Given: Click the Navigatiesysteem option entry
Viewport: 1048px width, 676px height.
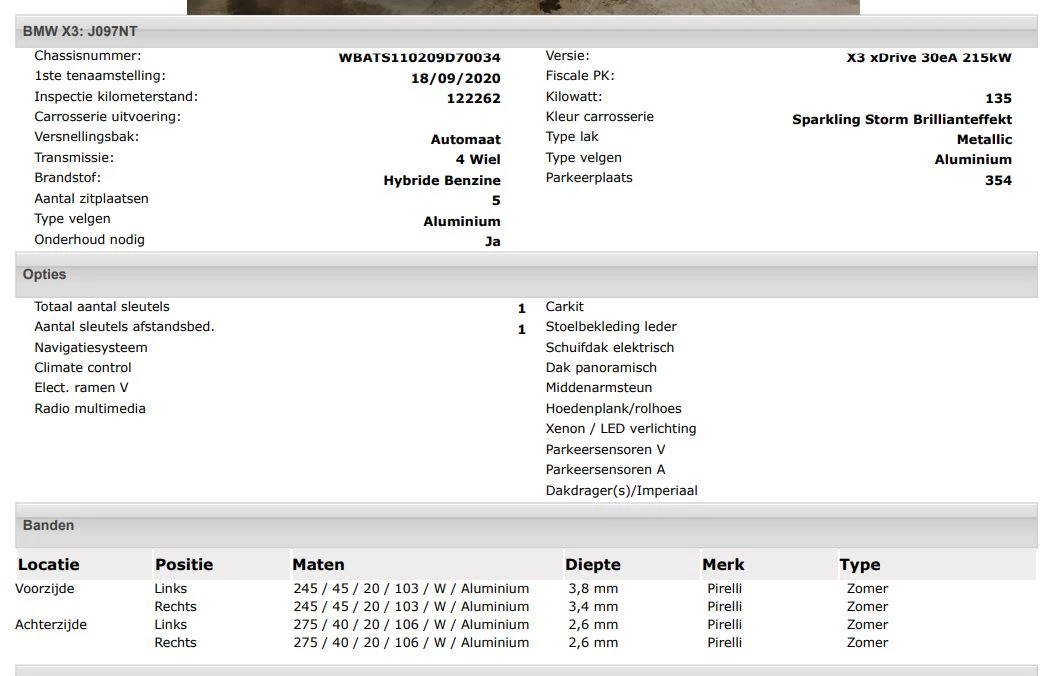Looking at the screenshot, I should 91,348.
